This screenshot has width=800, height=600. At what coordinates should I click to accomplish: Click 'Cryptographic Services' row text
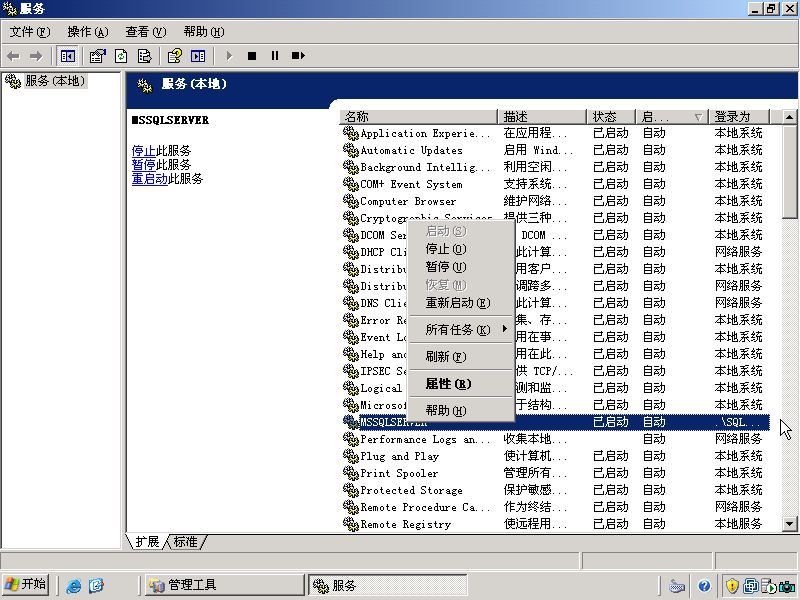(x=426, y=218)
